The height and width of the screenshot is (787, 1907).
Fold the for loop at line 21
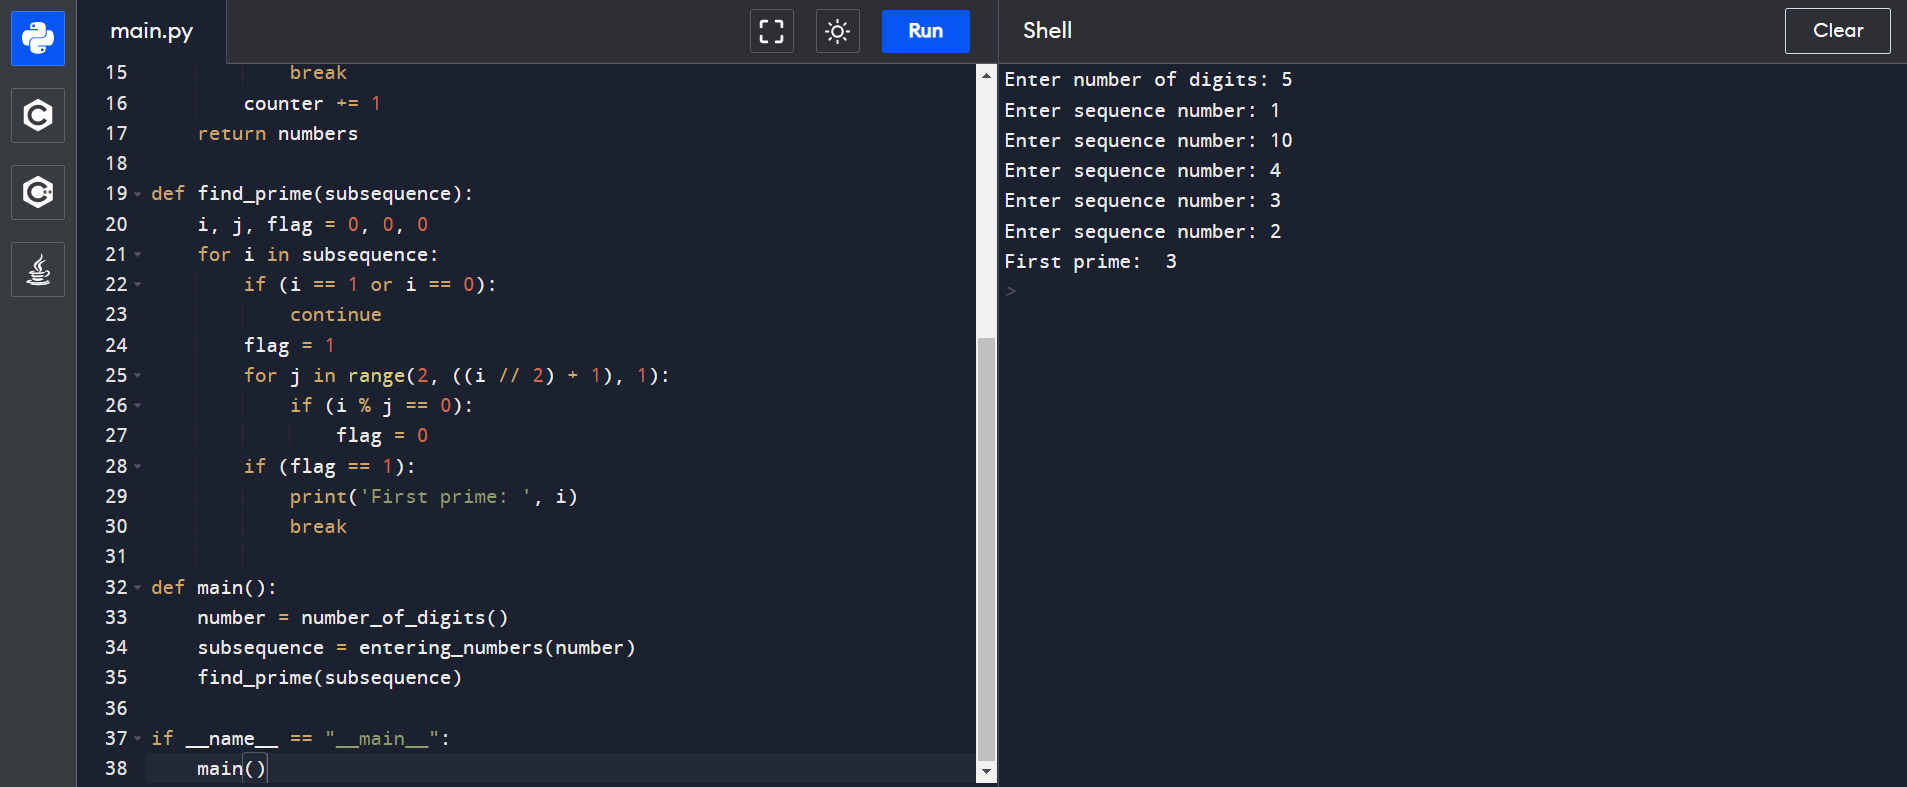point(138,255)
